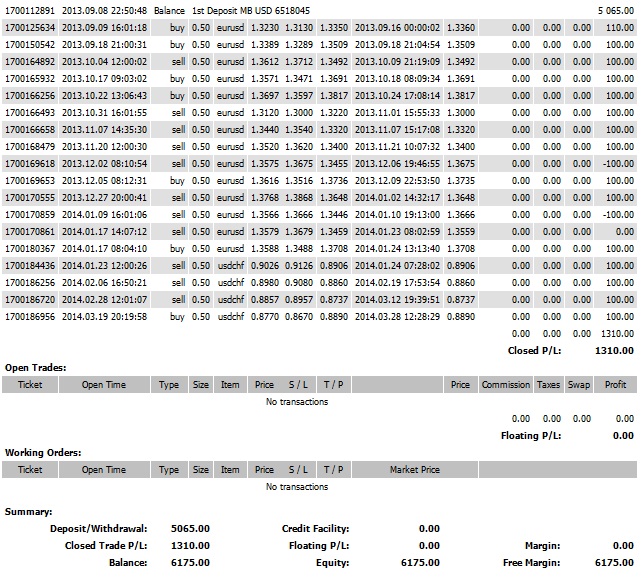Click open time 2013.10.31 16:01:55
Viewport: 641px width, 585px height.
coord(104,112)
